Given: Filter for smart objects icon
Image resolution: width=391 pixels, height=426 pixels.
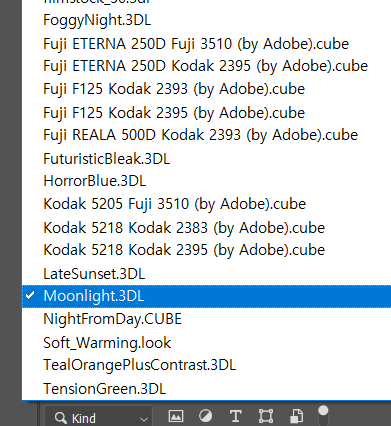Looking at the screenshot, I should 296,416.
